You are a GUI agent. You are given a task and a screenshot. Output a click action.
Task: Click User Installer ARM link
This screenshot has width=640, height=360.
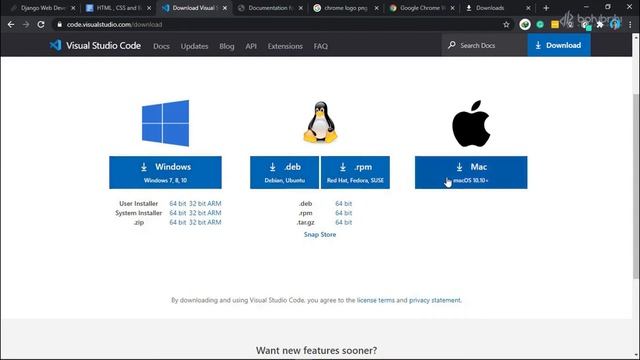tap(214, 203)
